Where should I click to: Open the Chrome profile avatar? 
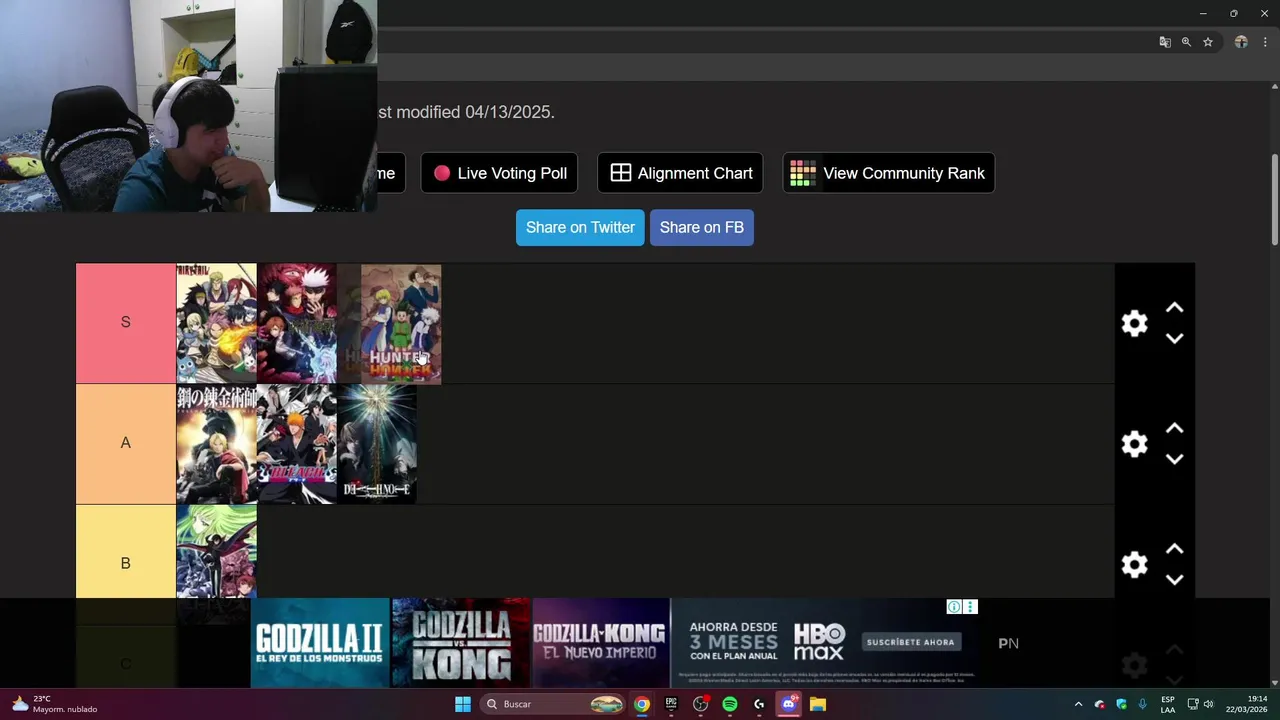[1241, 42]
